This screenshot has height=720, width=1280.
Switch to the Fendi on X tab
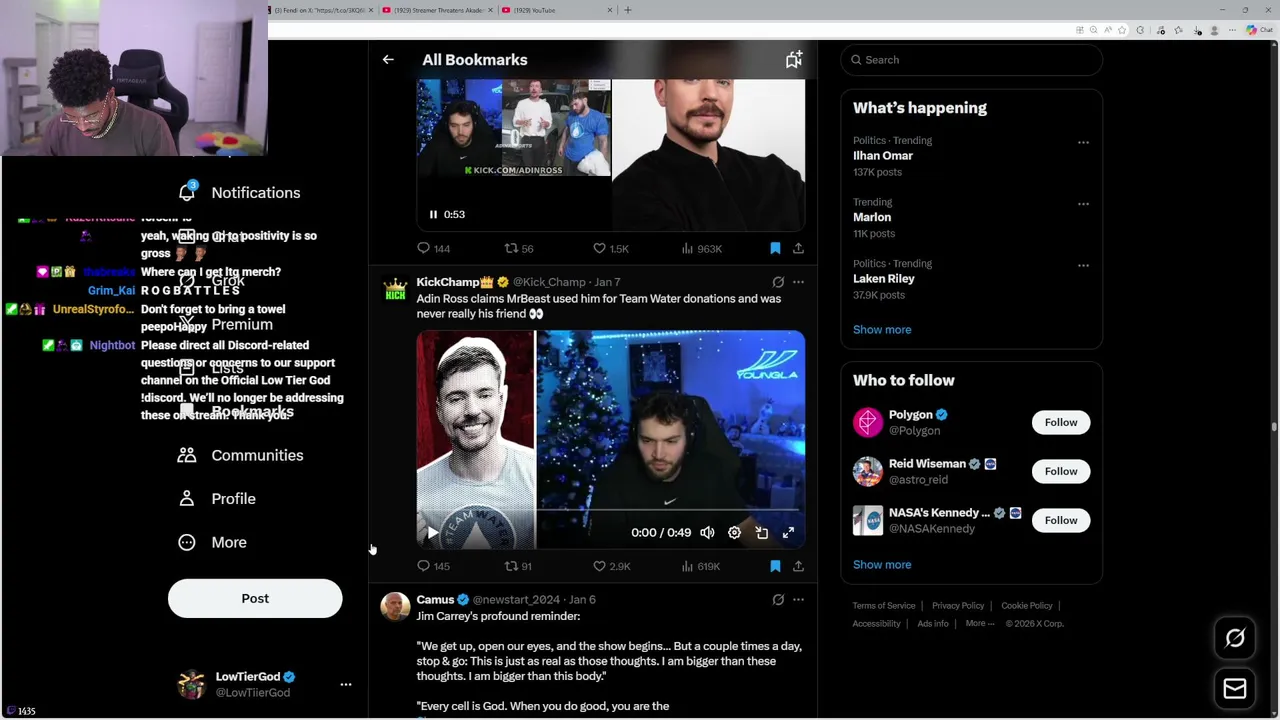319,10
